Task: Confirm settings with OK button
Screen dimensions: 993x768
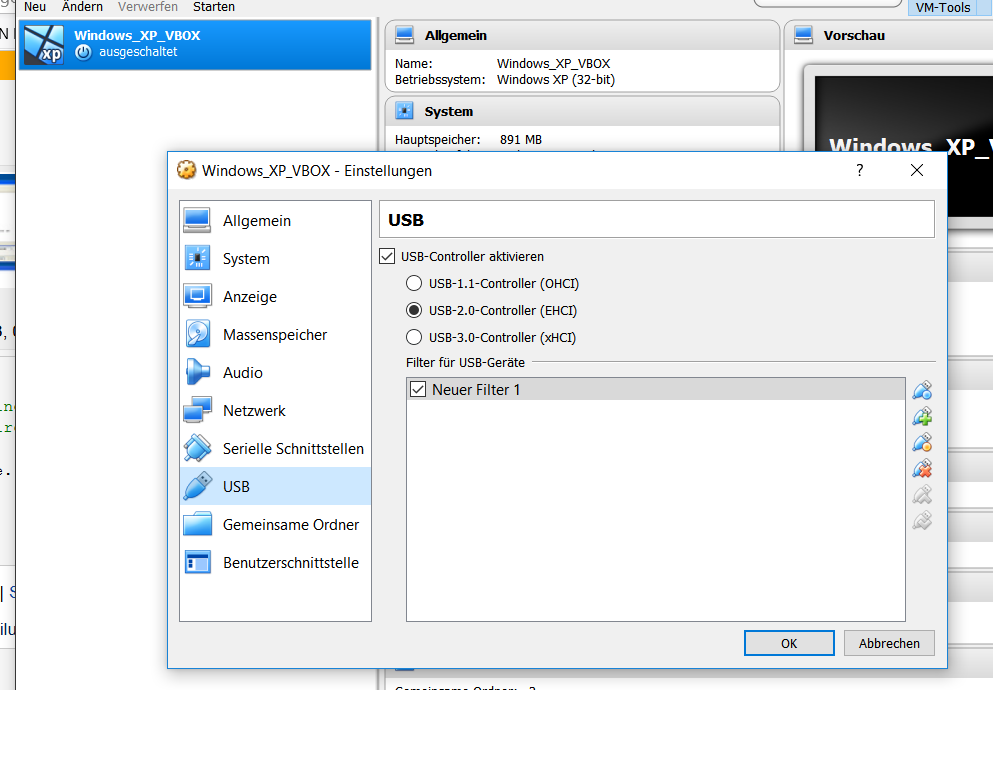Action: point(789,643)
